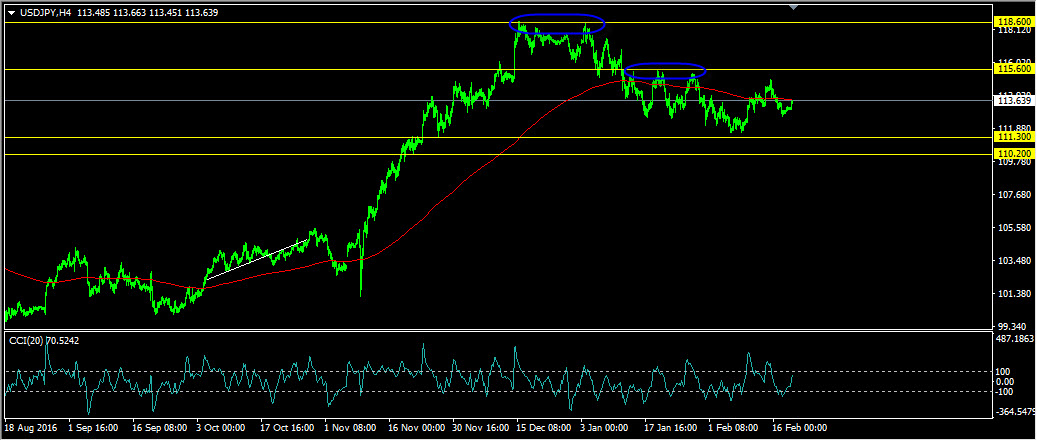The image size is (1037, 441).
Task: Select the 118.600 yellow price label
Action: [x=1015, y=22]
